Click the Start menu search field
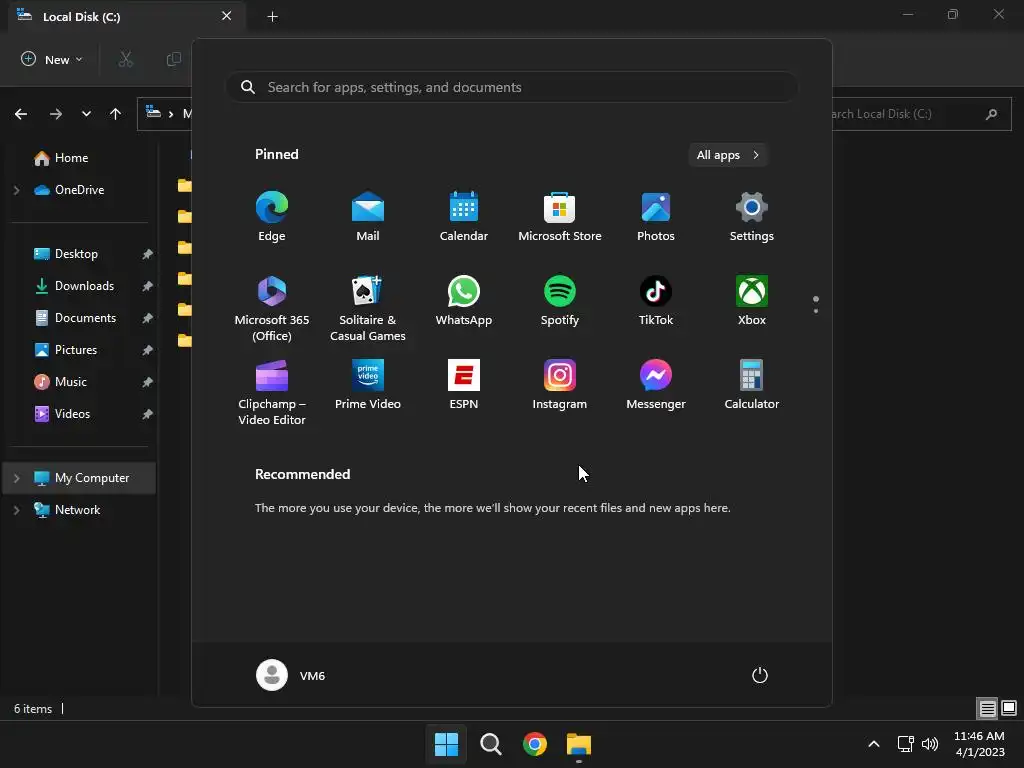 [x=512, y=88]
